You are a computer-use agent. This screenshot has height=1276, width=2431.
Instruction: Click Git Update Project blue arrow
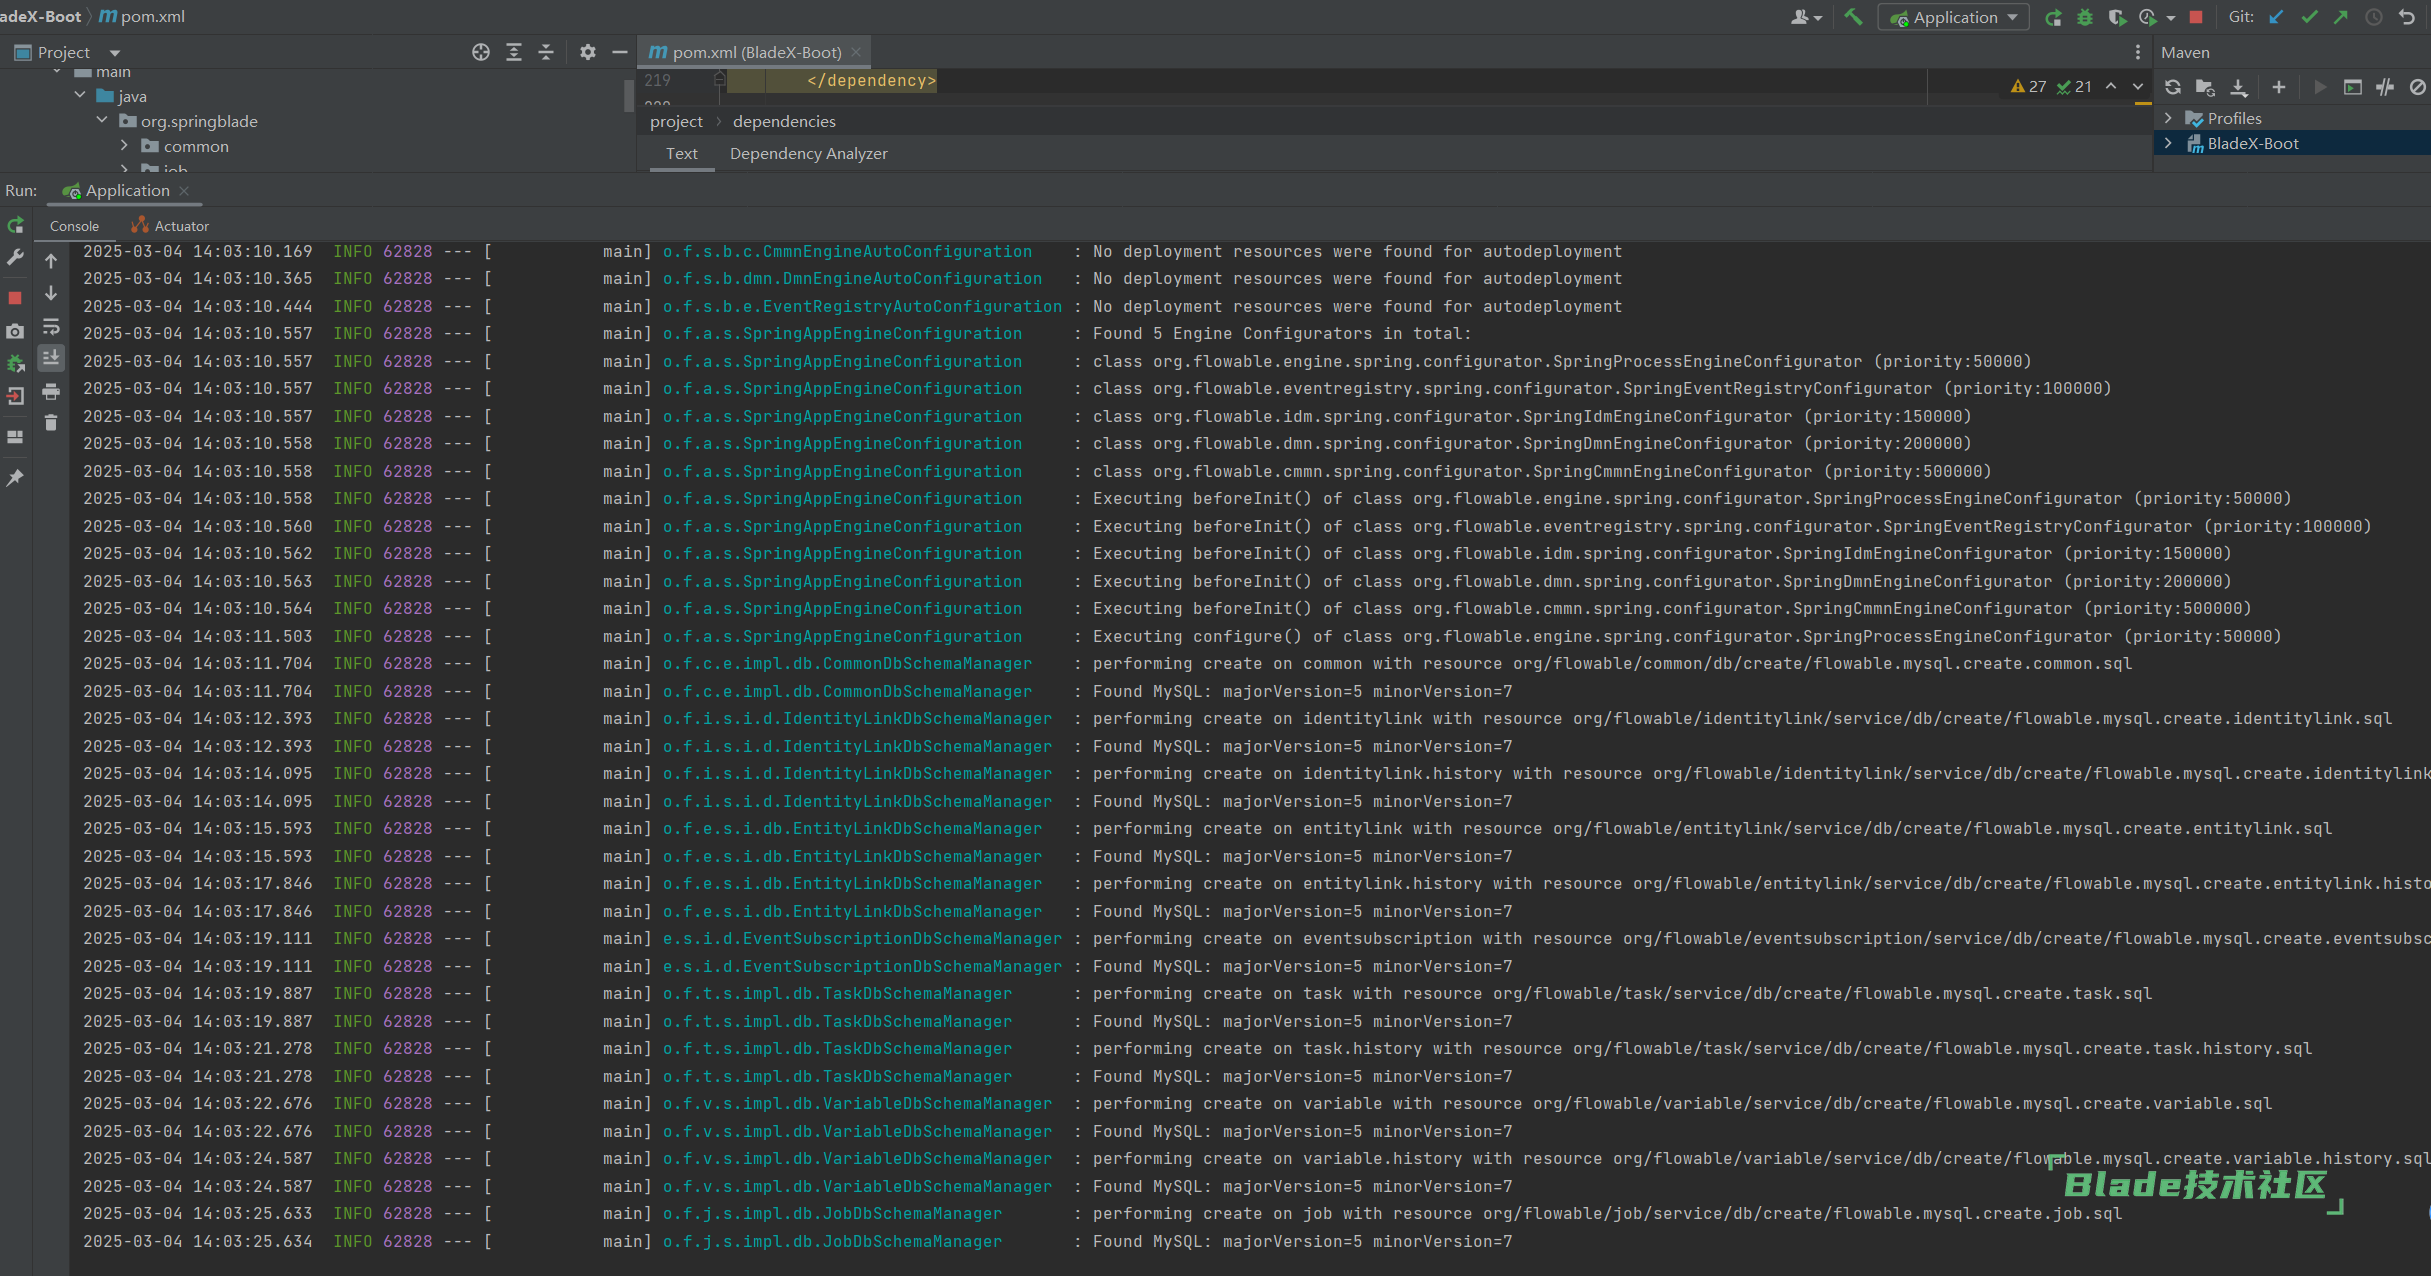2277,17
